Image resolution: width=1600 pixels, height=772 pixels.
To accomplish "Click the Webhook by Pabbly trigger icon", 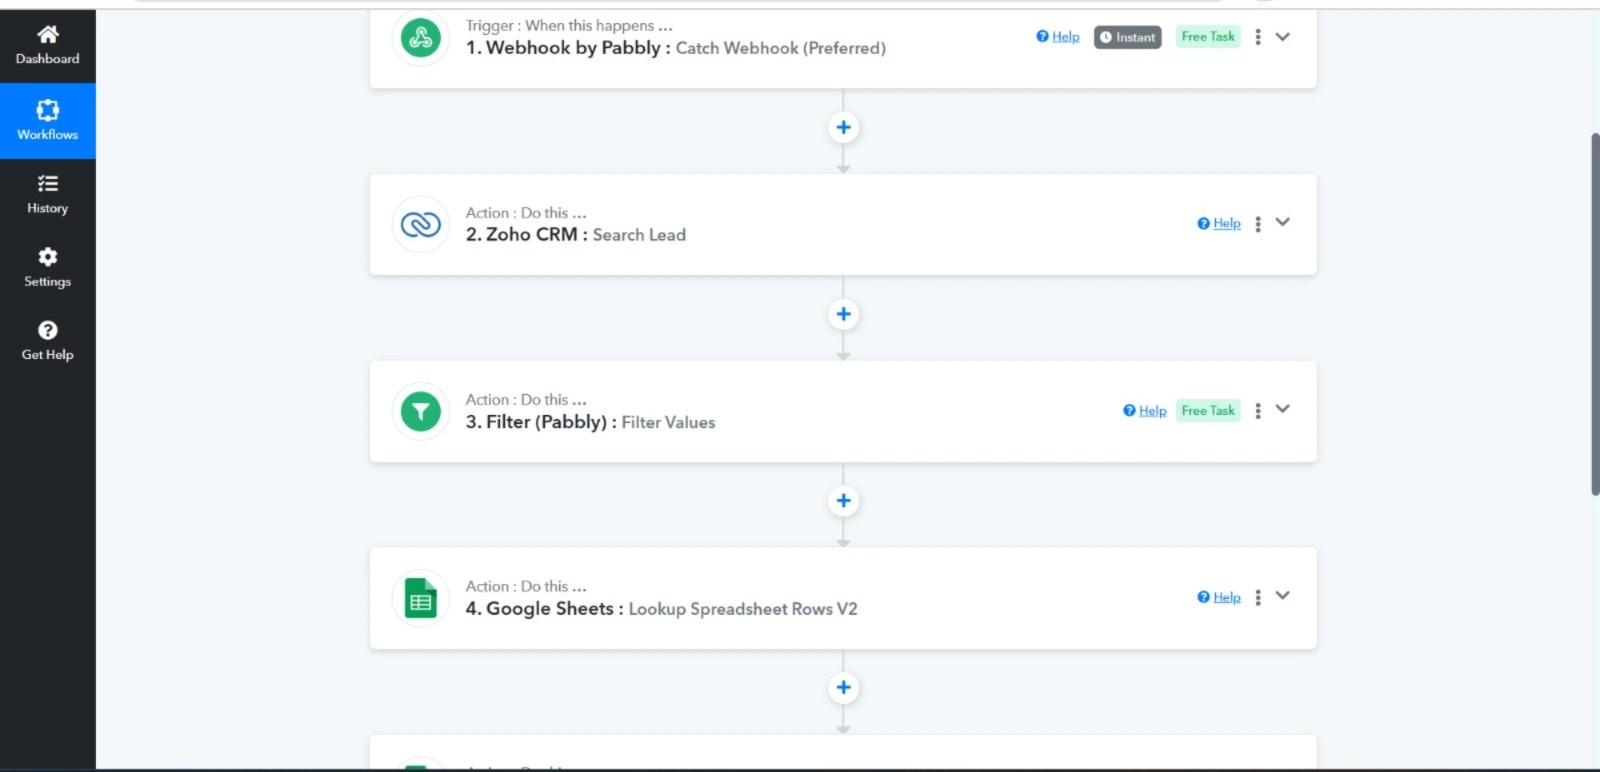I will point(421,39).
